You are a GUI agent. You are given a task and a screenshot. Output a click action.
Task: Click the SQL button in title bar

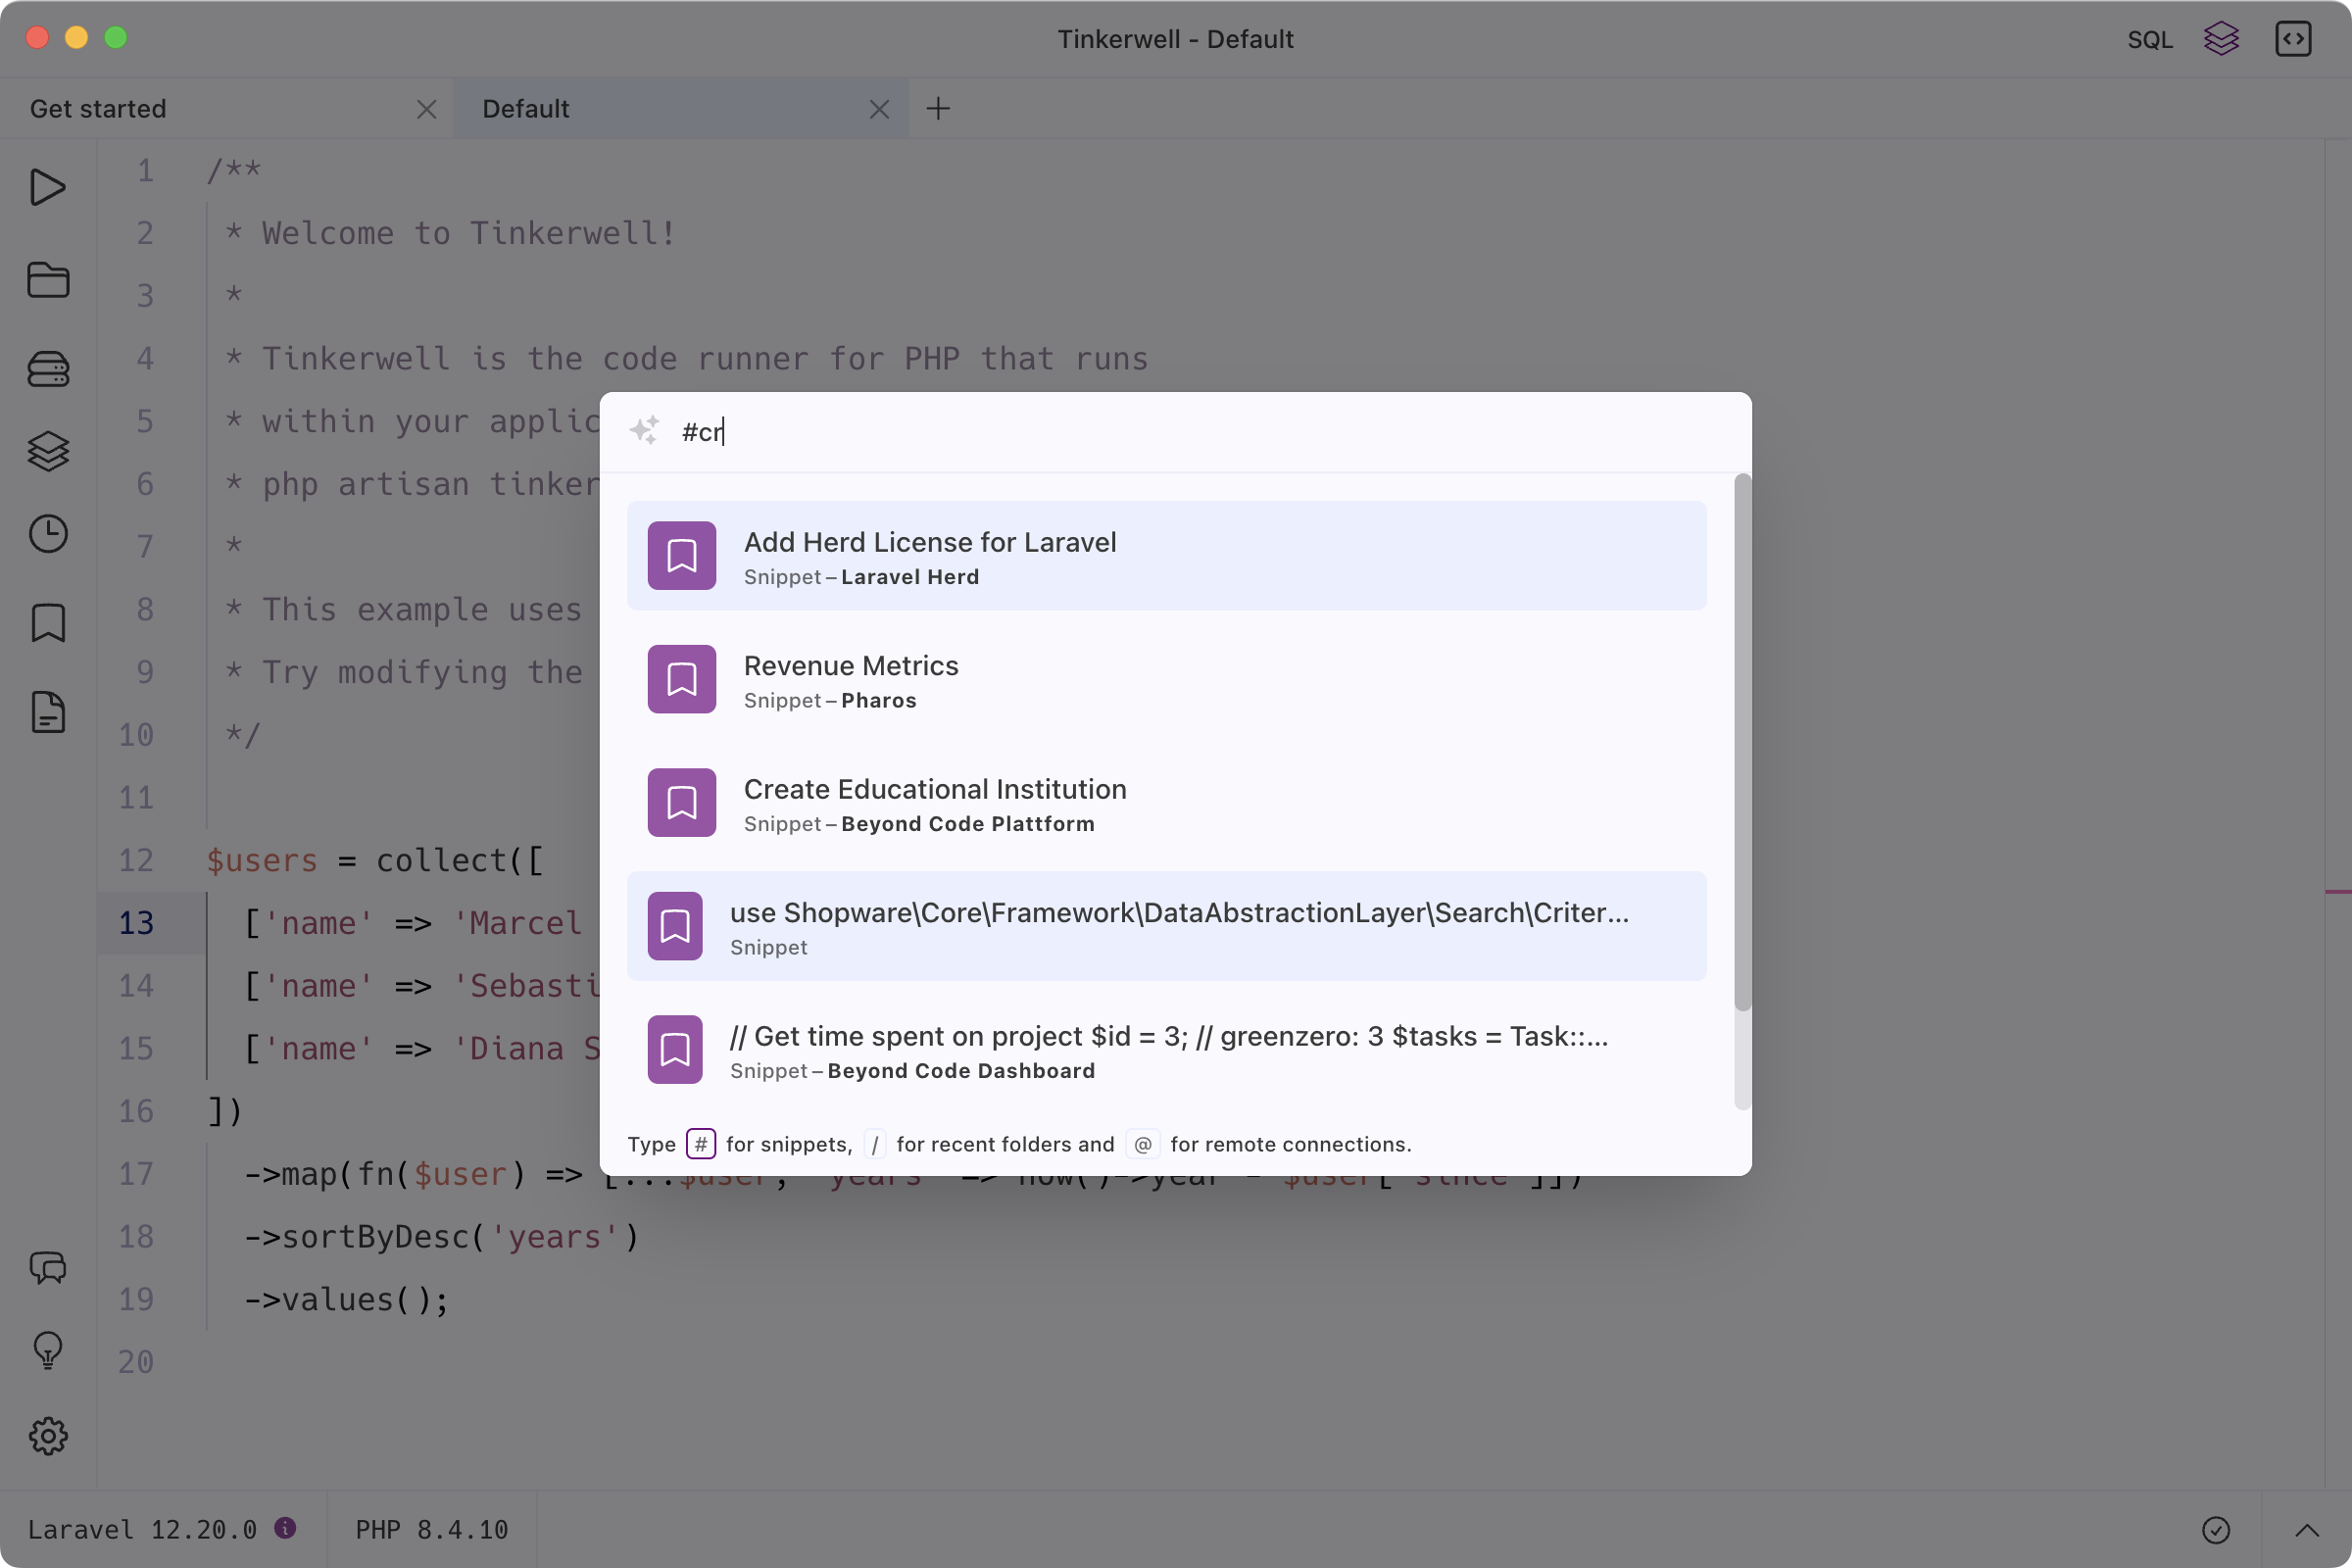(x=2150, y=40)
